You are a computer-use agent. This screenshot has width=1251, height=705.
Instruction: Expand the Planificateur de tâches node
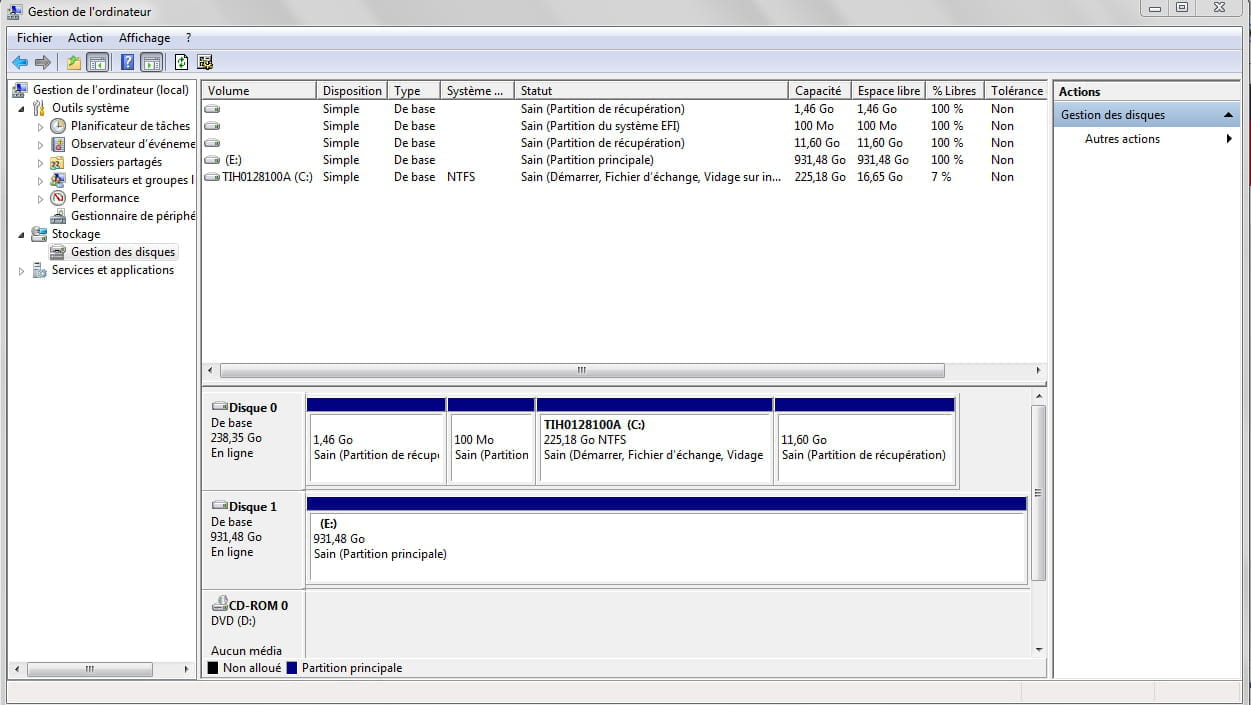click(40, 127)
